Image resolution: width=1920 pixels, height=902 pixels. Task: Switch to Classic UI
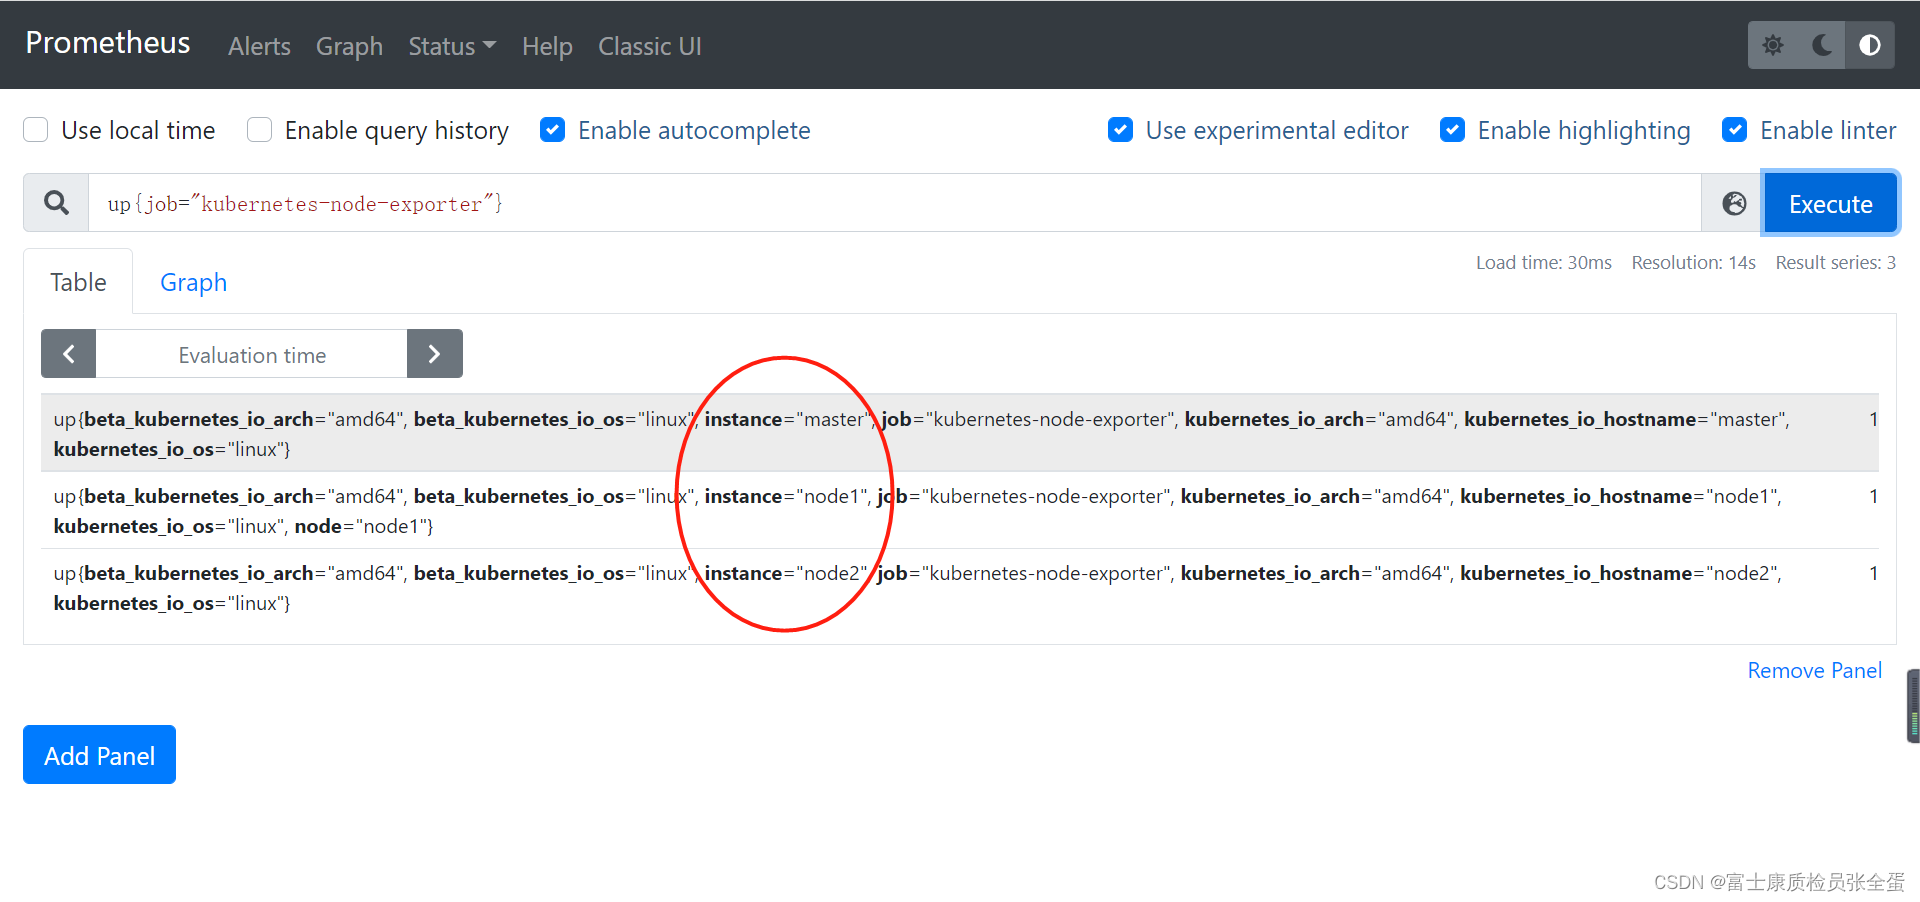650,46
